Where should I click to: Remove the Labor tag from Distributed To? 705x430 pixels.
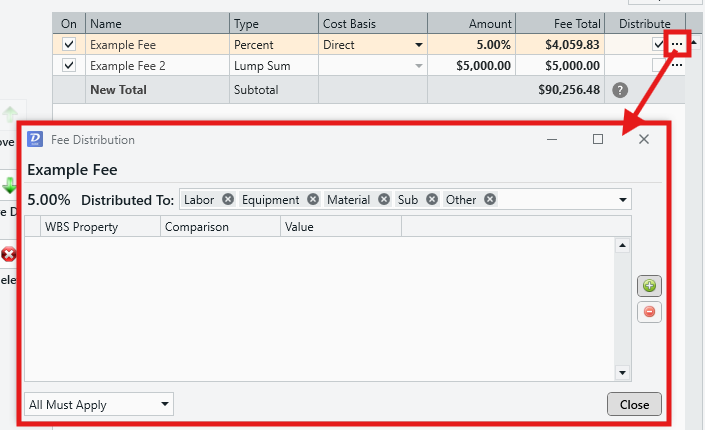tap(228, 199)
